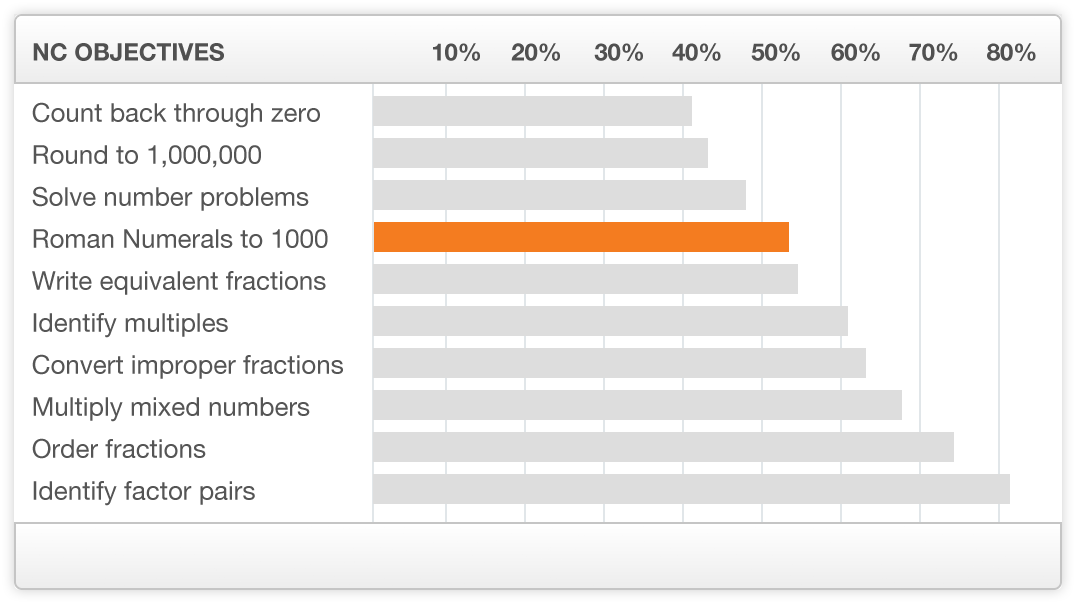Click the grey bar for Identify factor pairs

point(691,489)
